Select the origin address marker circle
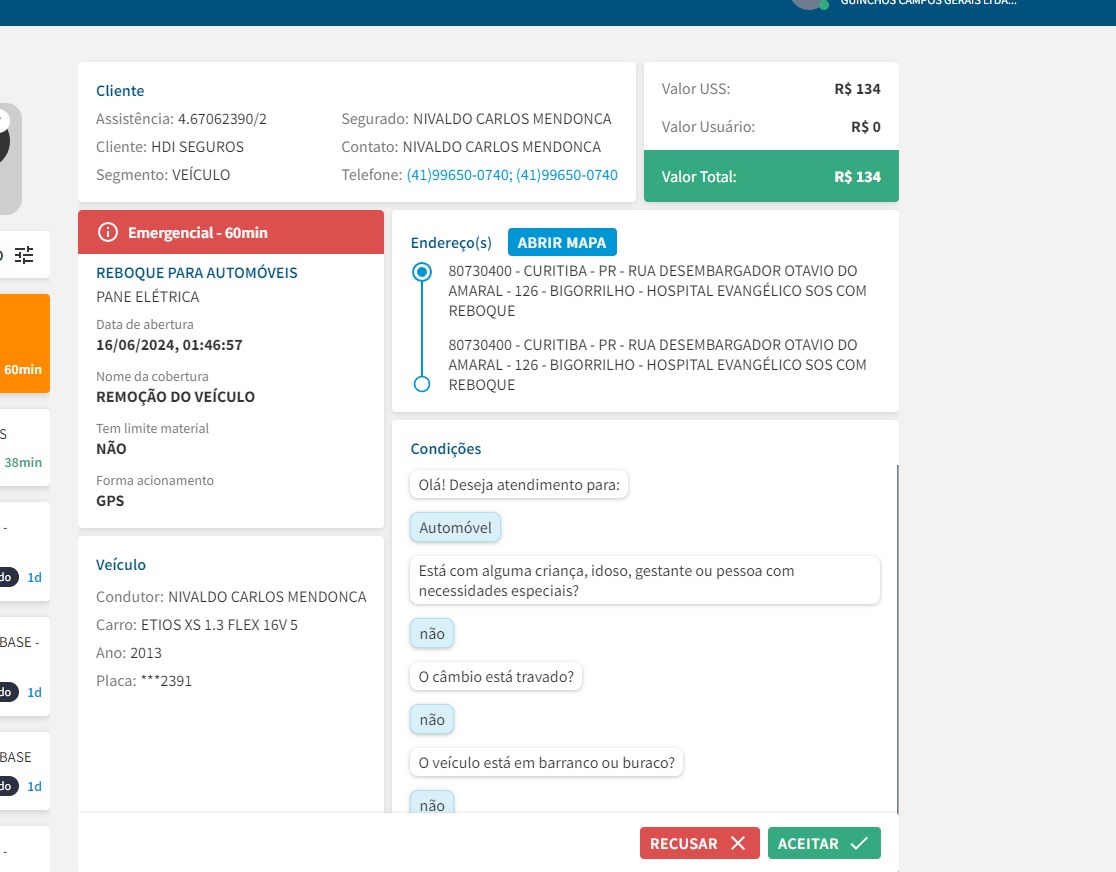The width and height of the screenshot is (1116, 872). 422,272
